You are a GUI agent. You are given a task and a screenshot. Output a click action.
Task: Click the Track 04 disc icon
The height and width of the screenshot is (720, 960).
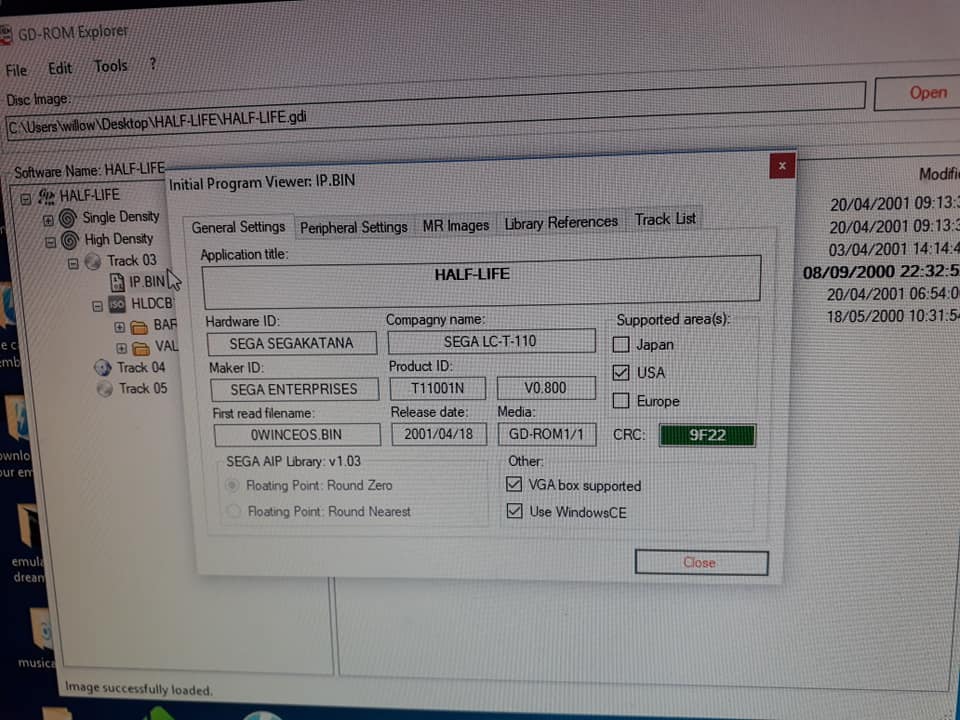102,368
